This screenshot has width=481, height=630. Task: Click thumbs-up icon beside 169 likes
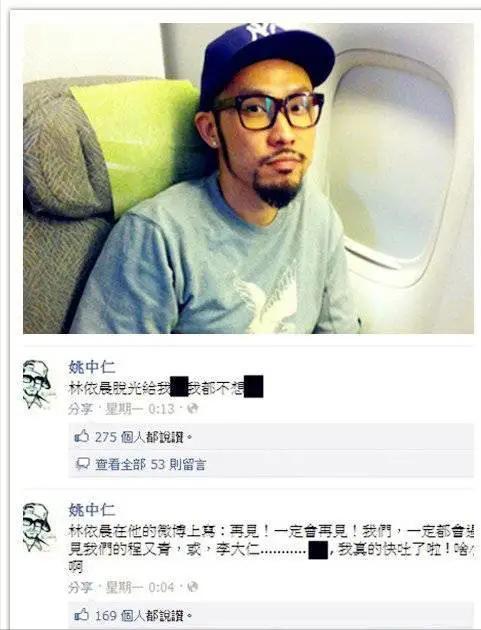[x=82, y=615]
